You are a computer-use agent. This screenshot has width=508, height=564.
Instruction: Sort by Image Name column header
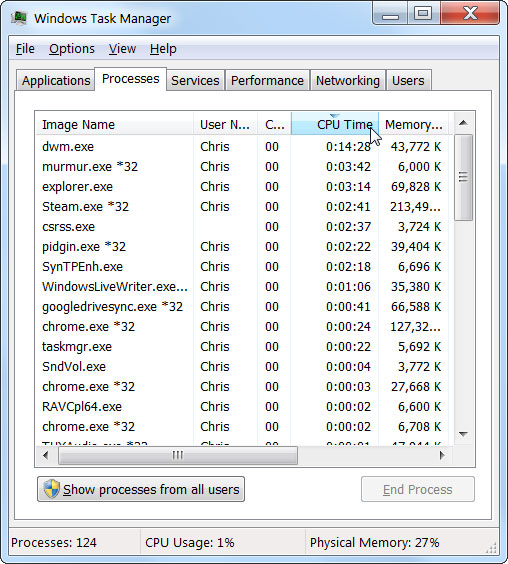tap(114, 124)
